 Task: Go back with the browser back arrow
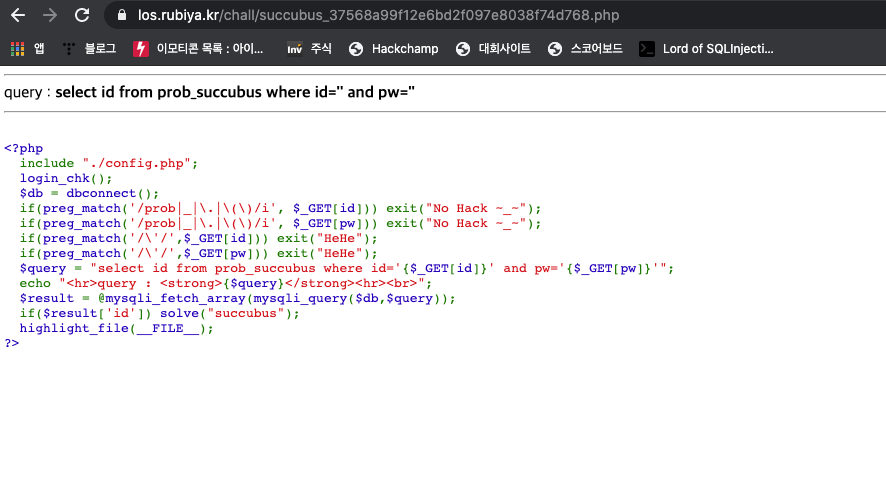(18, 15)
